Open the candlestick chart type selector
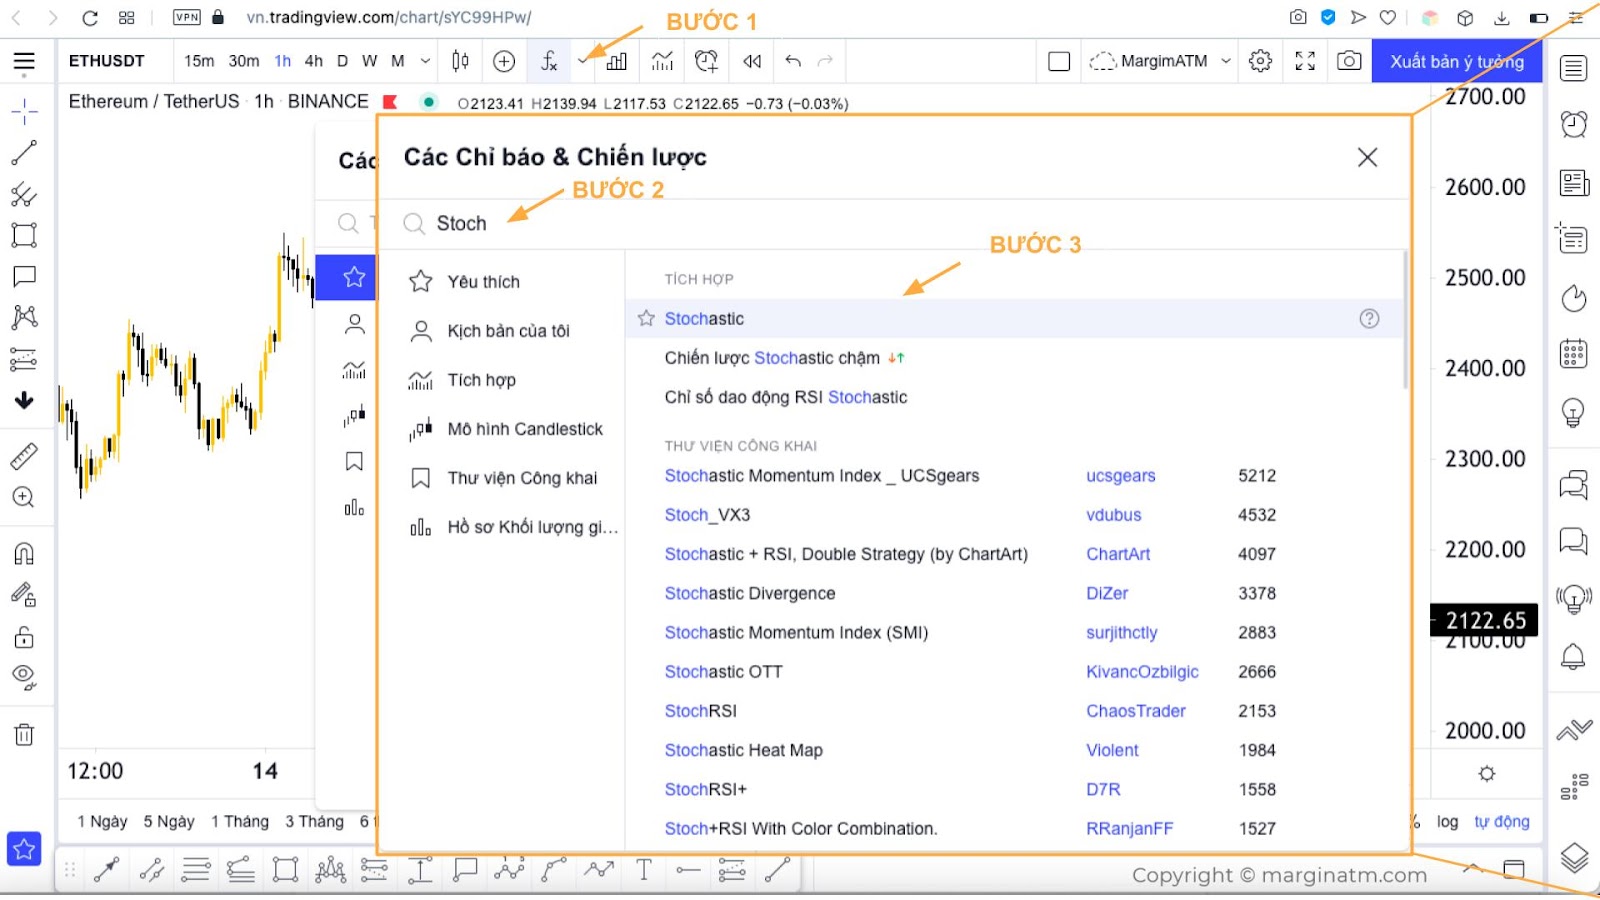The image size is (1600, 900). point(460,61)
